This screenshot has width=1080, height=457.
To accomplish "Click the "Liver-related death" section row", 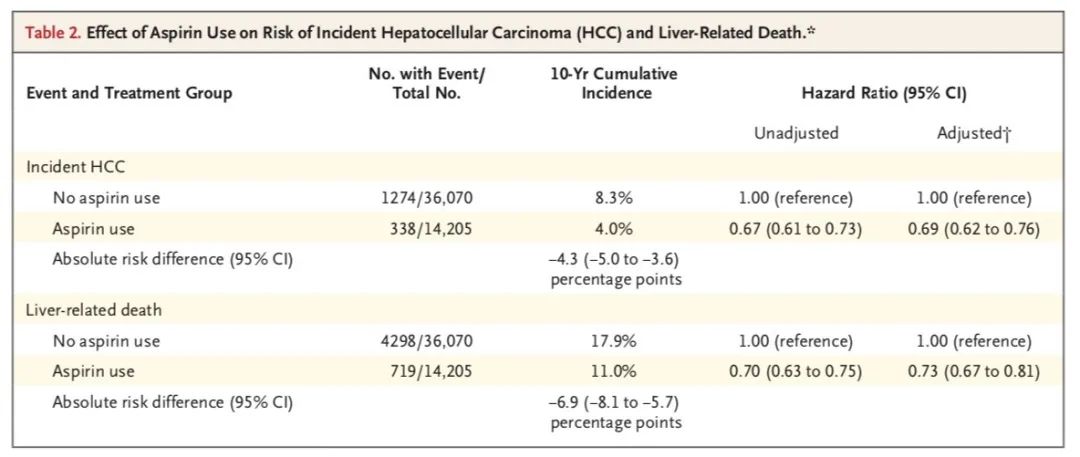I will click(540, 310).
